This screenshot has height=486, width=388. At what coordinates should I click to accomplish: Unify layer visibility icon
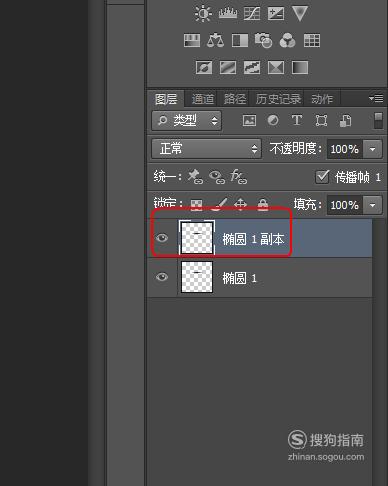click(217, 177)
